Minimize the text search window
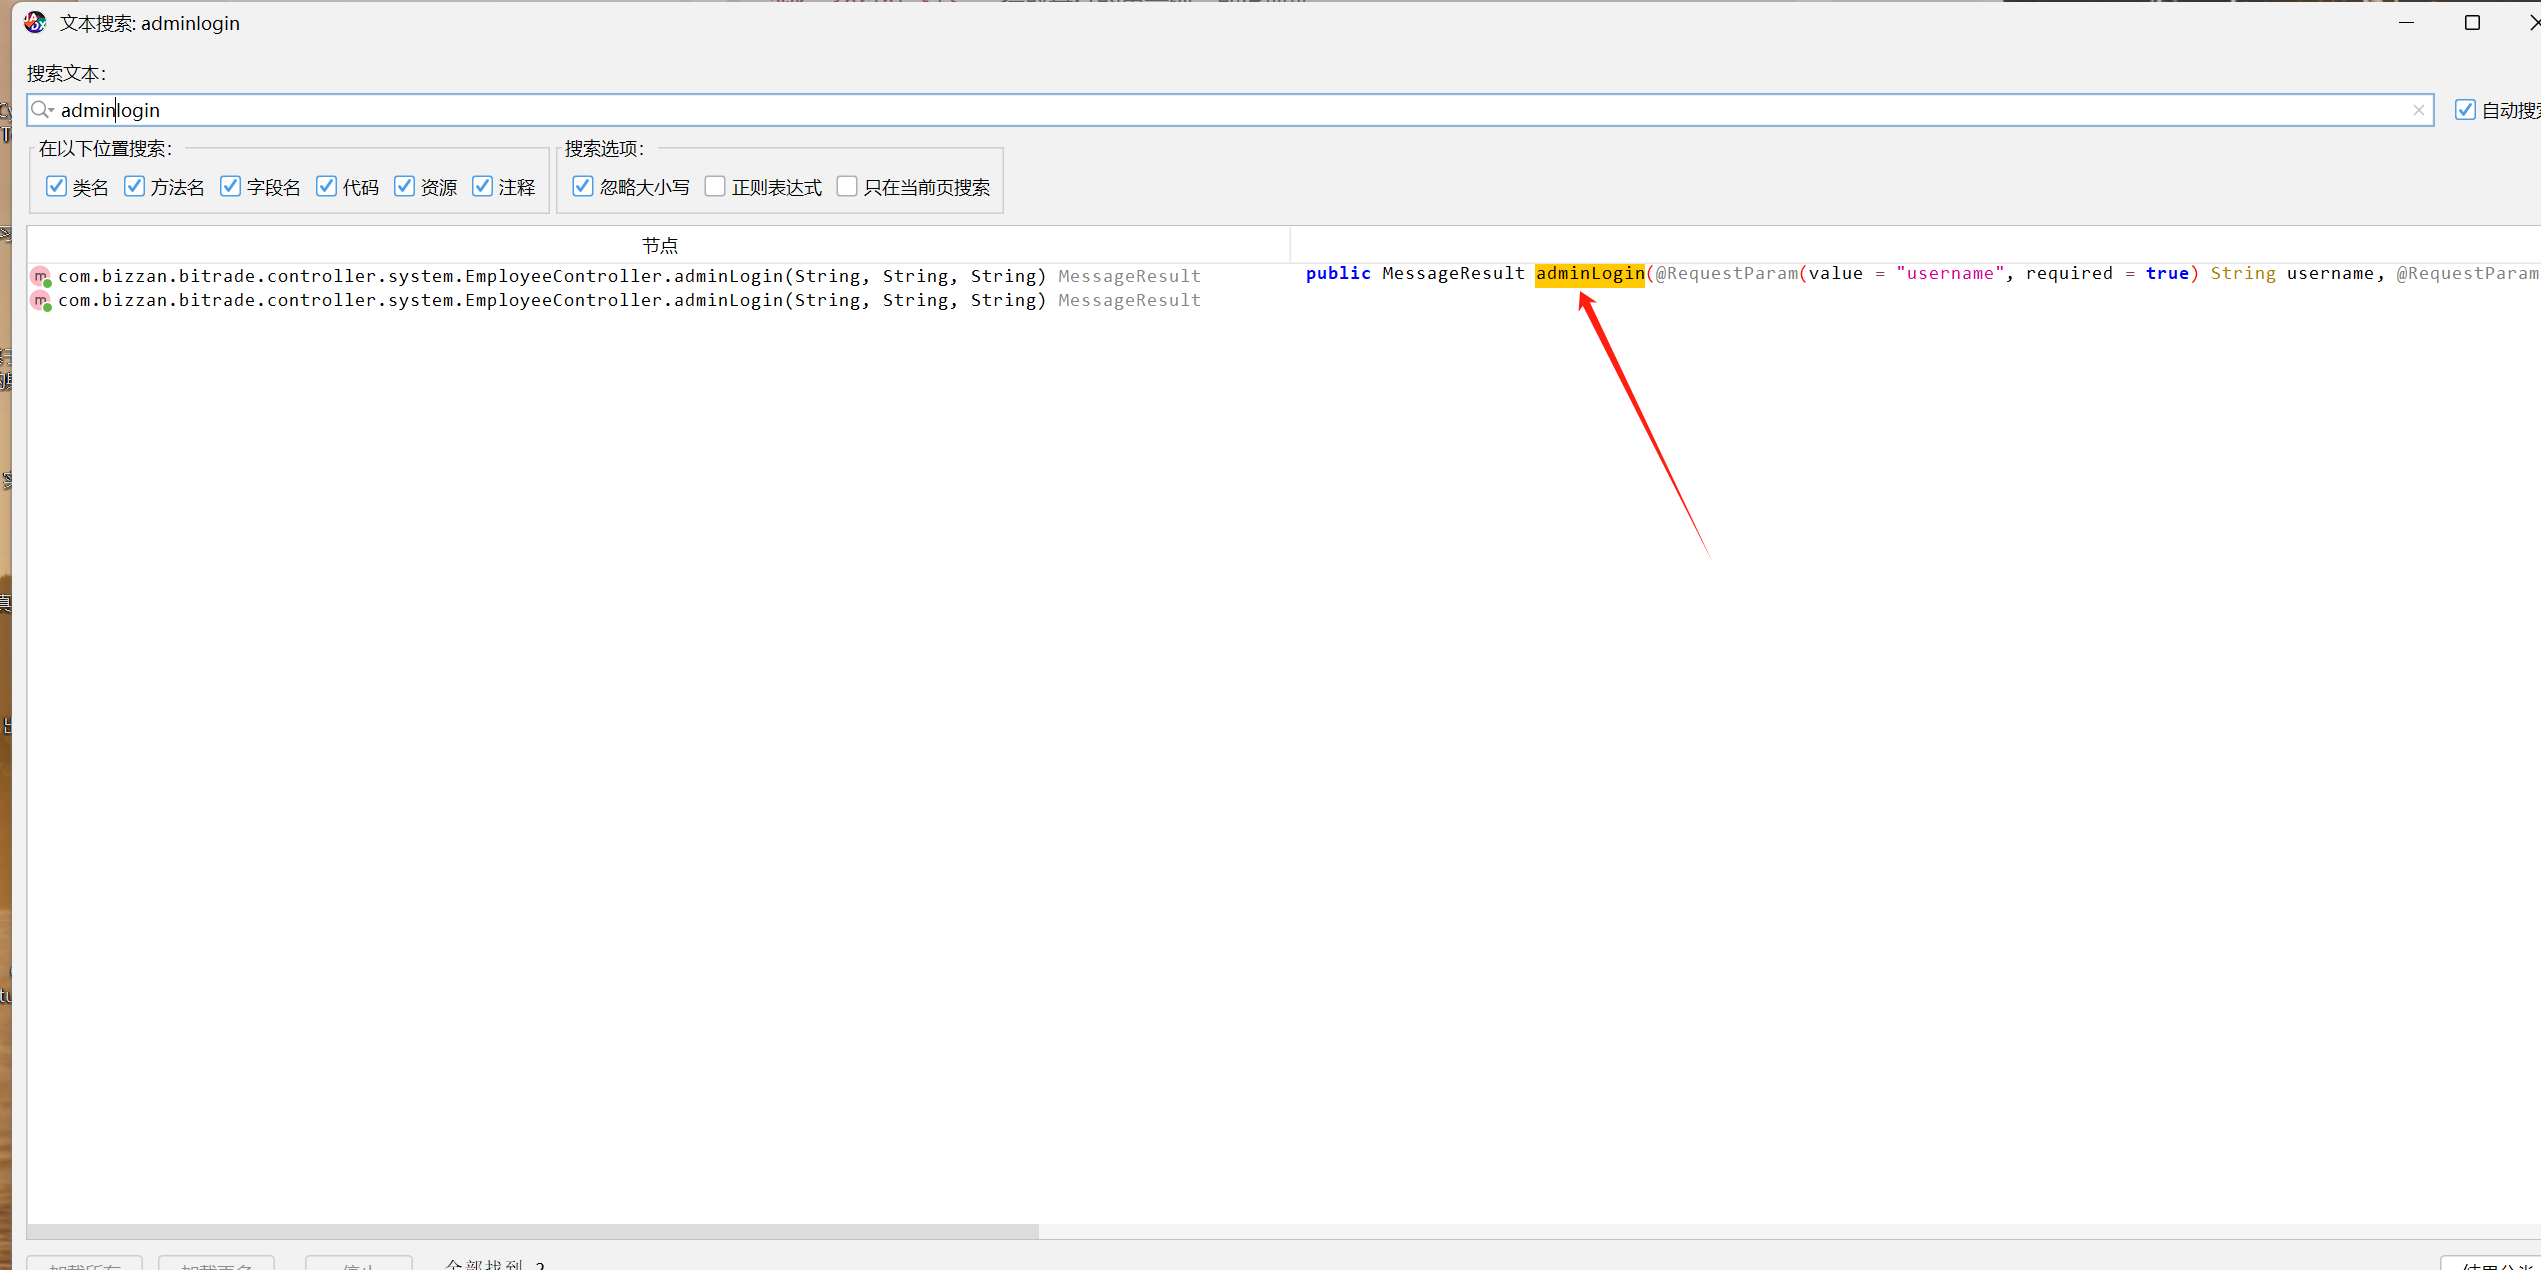This screenshot has height=1270, width=2541. [2406, 22]
